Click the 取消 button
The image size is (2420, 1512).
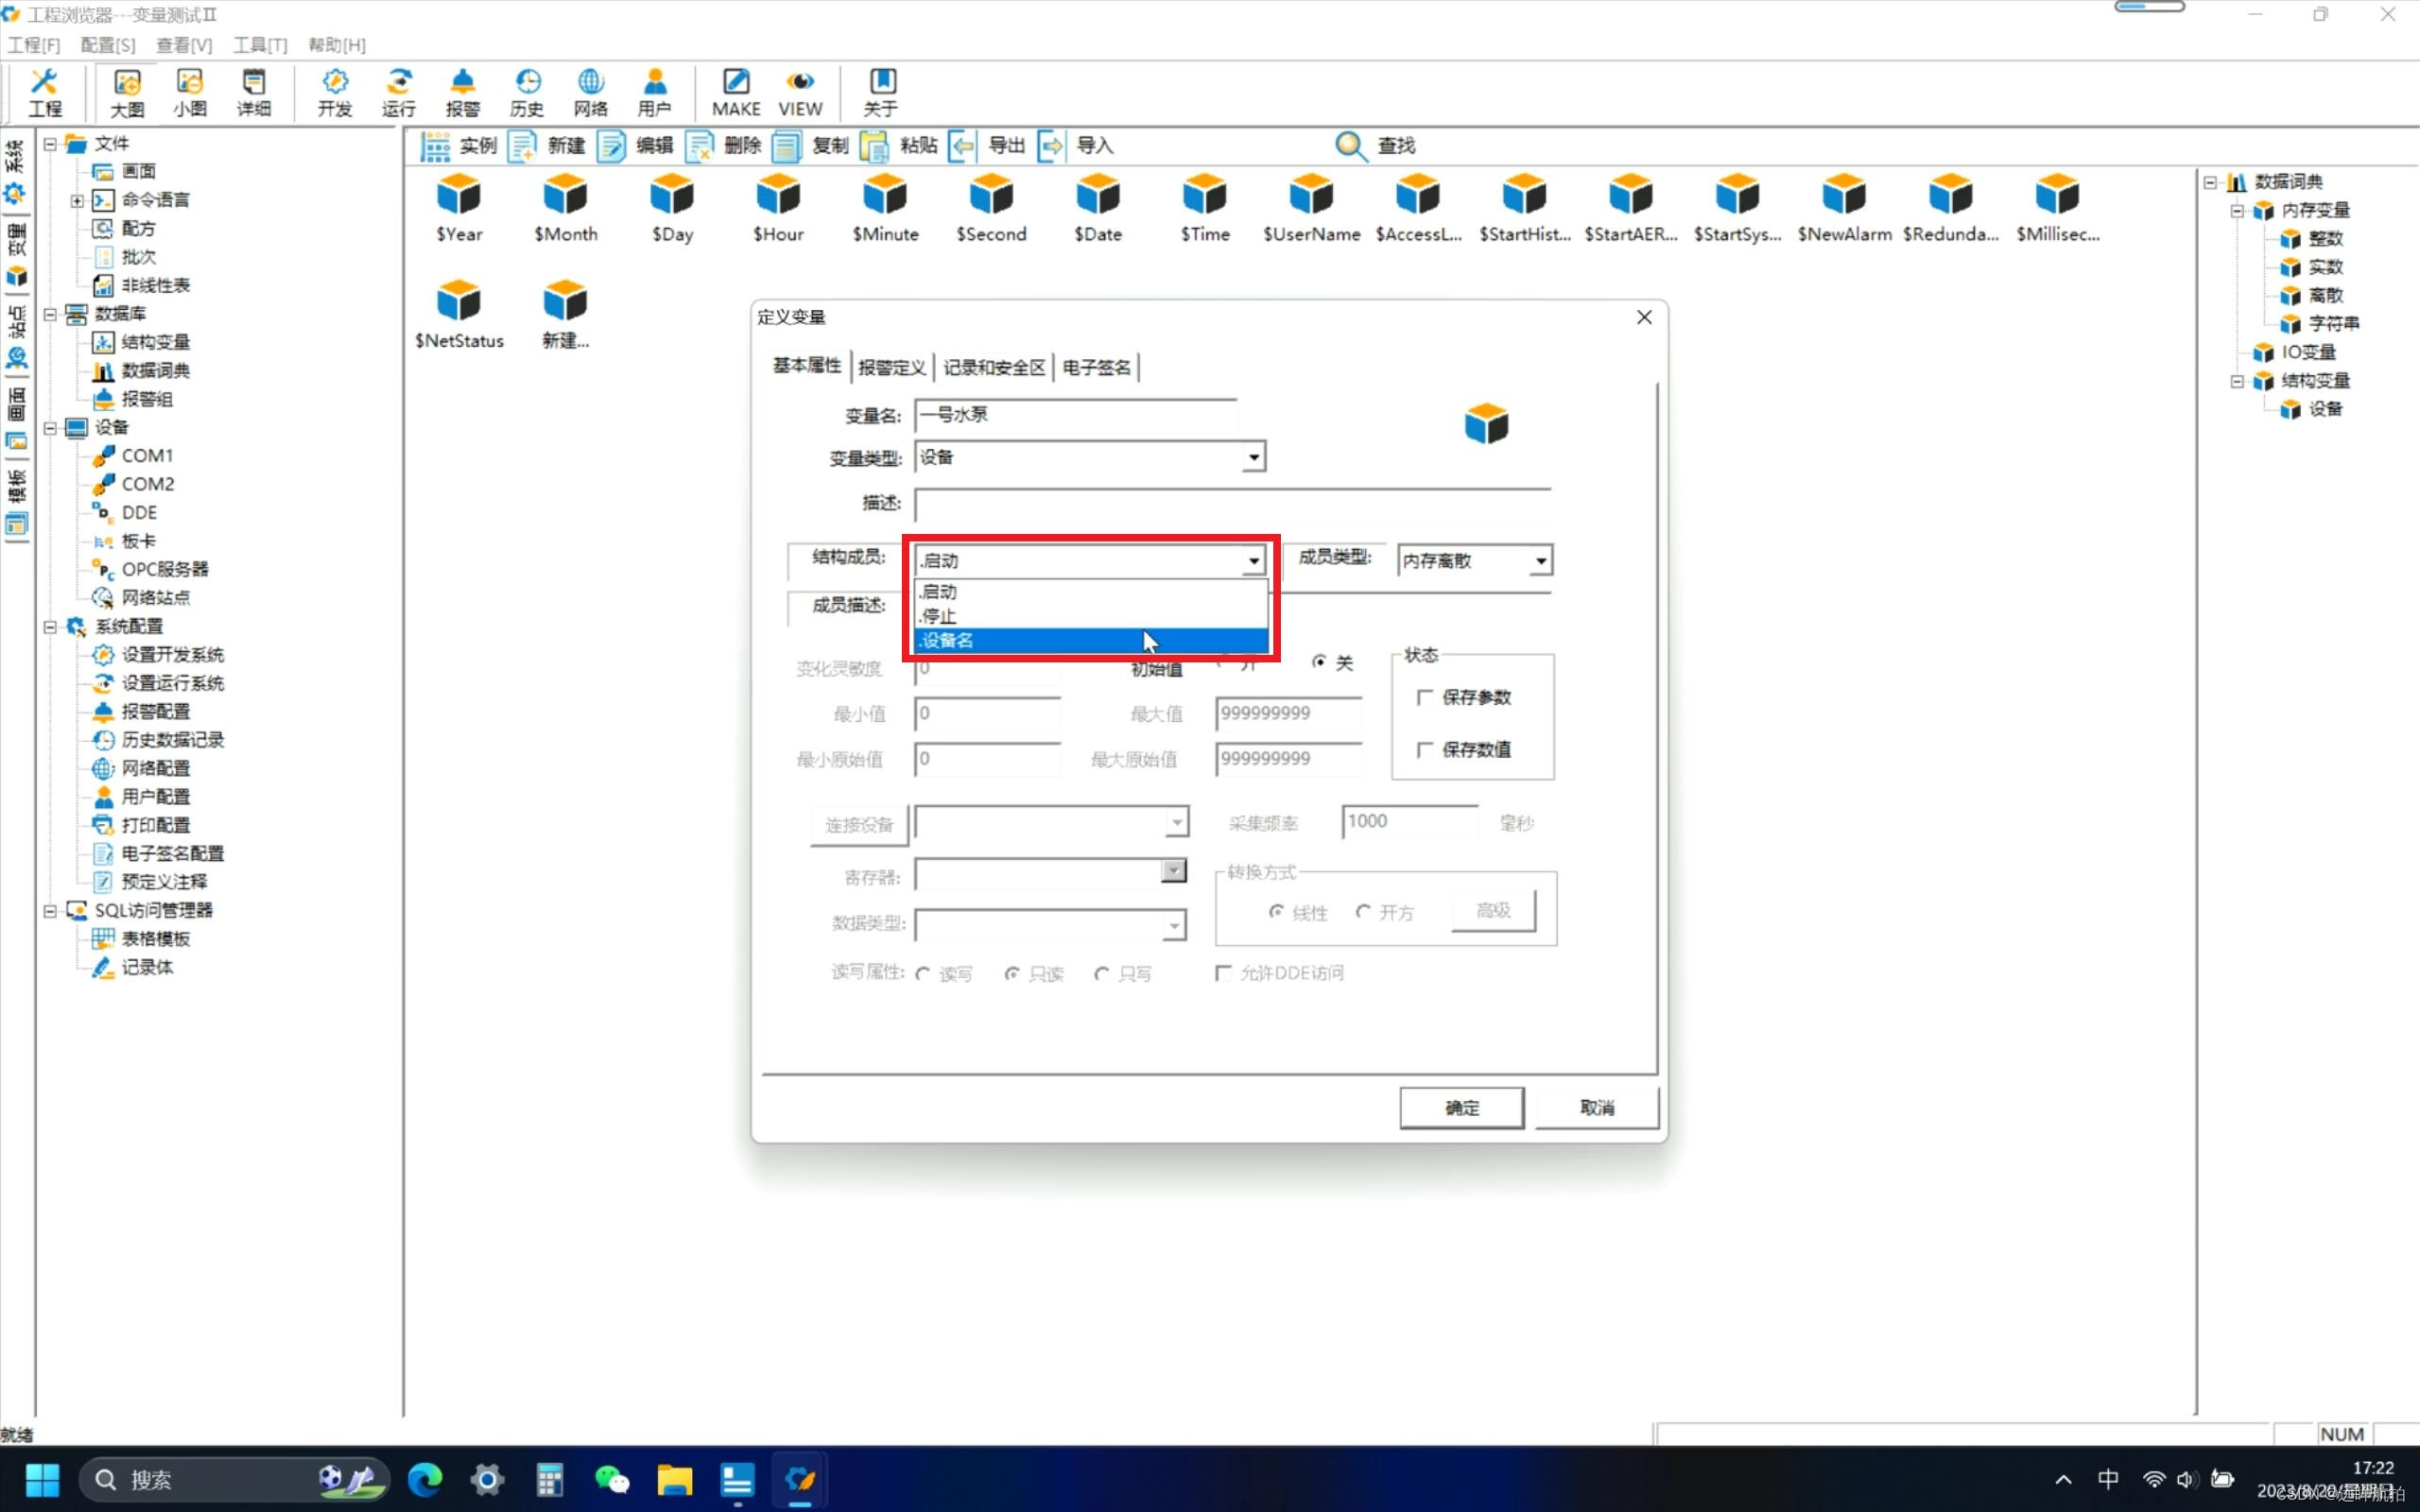pyautogui.click(x=1596, y=1107)
